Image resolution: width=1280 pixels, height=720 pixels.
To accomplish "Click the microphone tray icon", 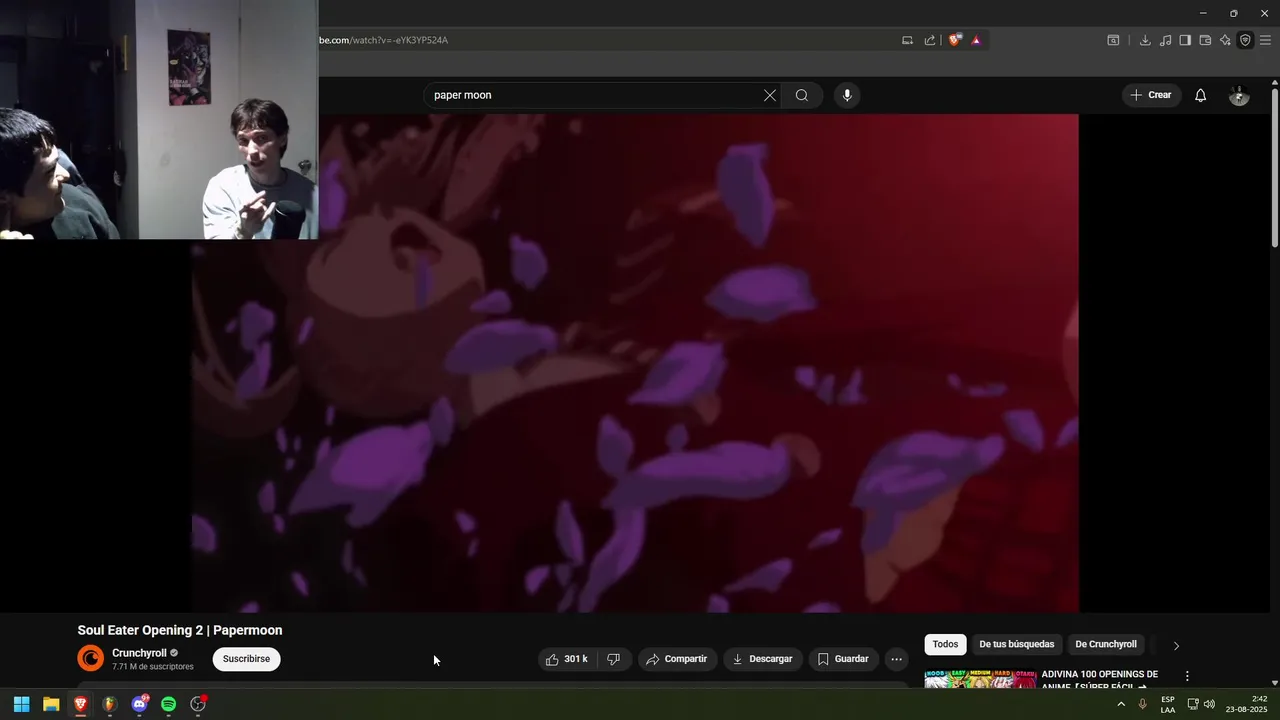I will tap(1143, 704).
